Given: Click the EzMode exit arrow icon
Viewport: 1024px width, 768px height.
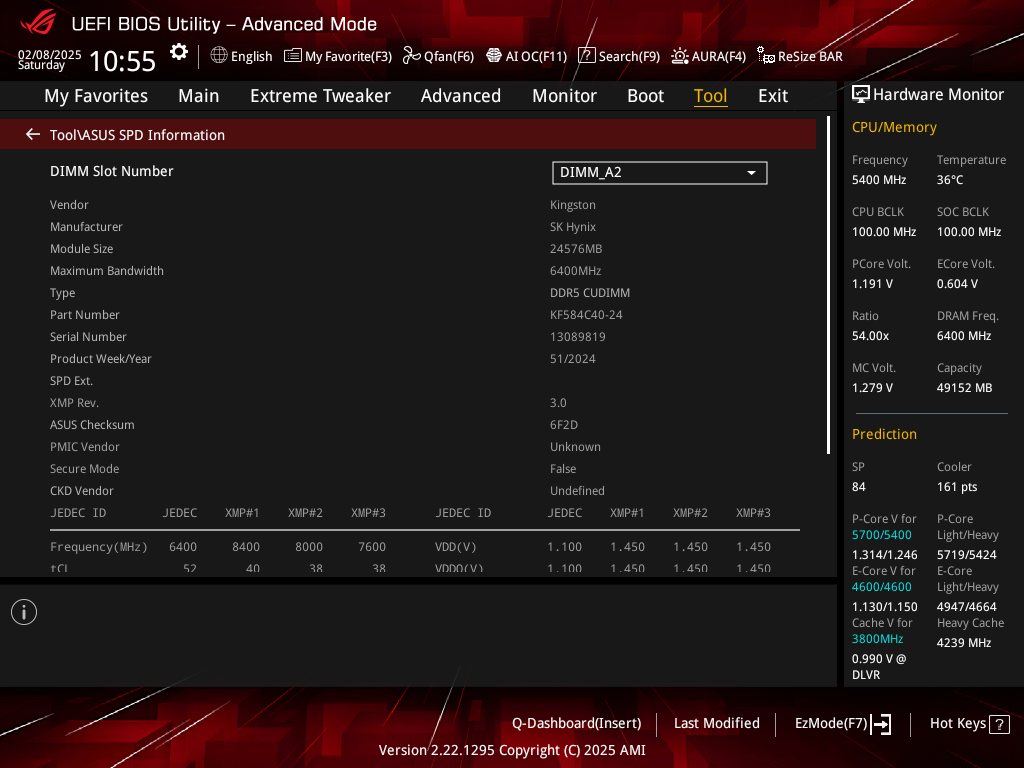Looking at the screenshot, I should (x=881, y=724).
